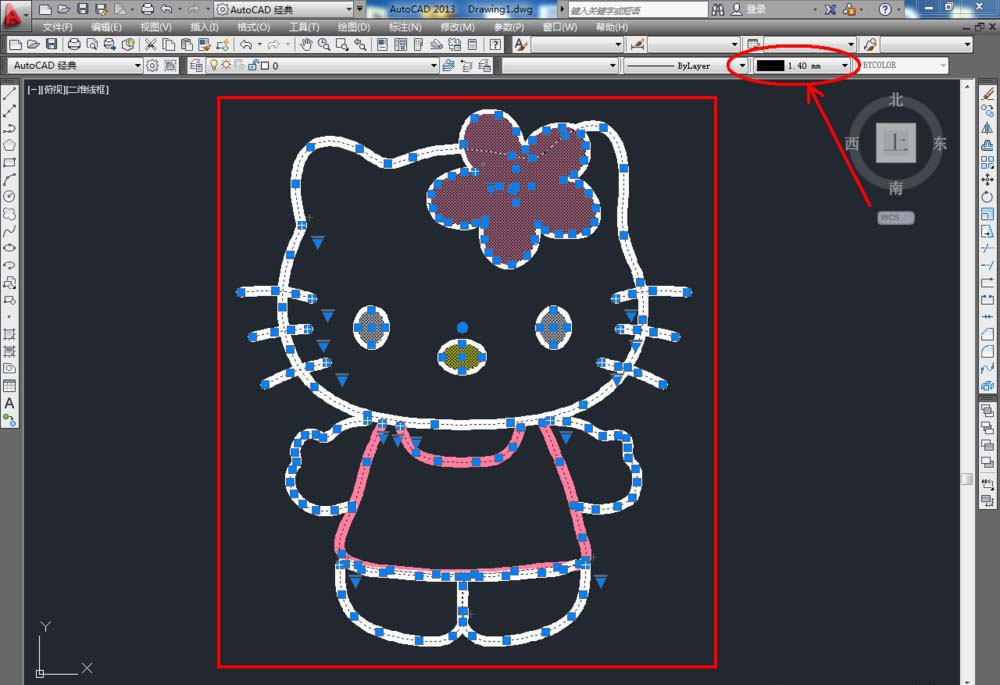Open the 文件(F) menu
The image size is (1000, 685).
(x=57, y=27)
